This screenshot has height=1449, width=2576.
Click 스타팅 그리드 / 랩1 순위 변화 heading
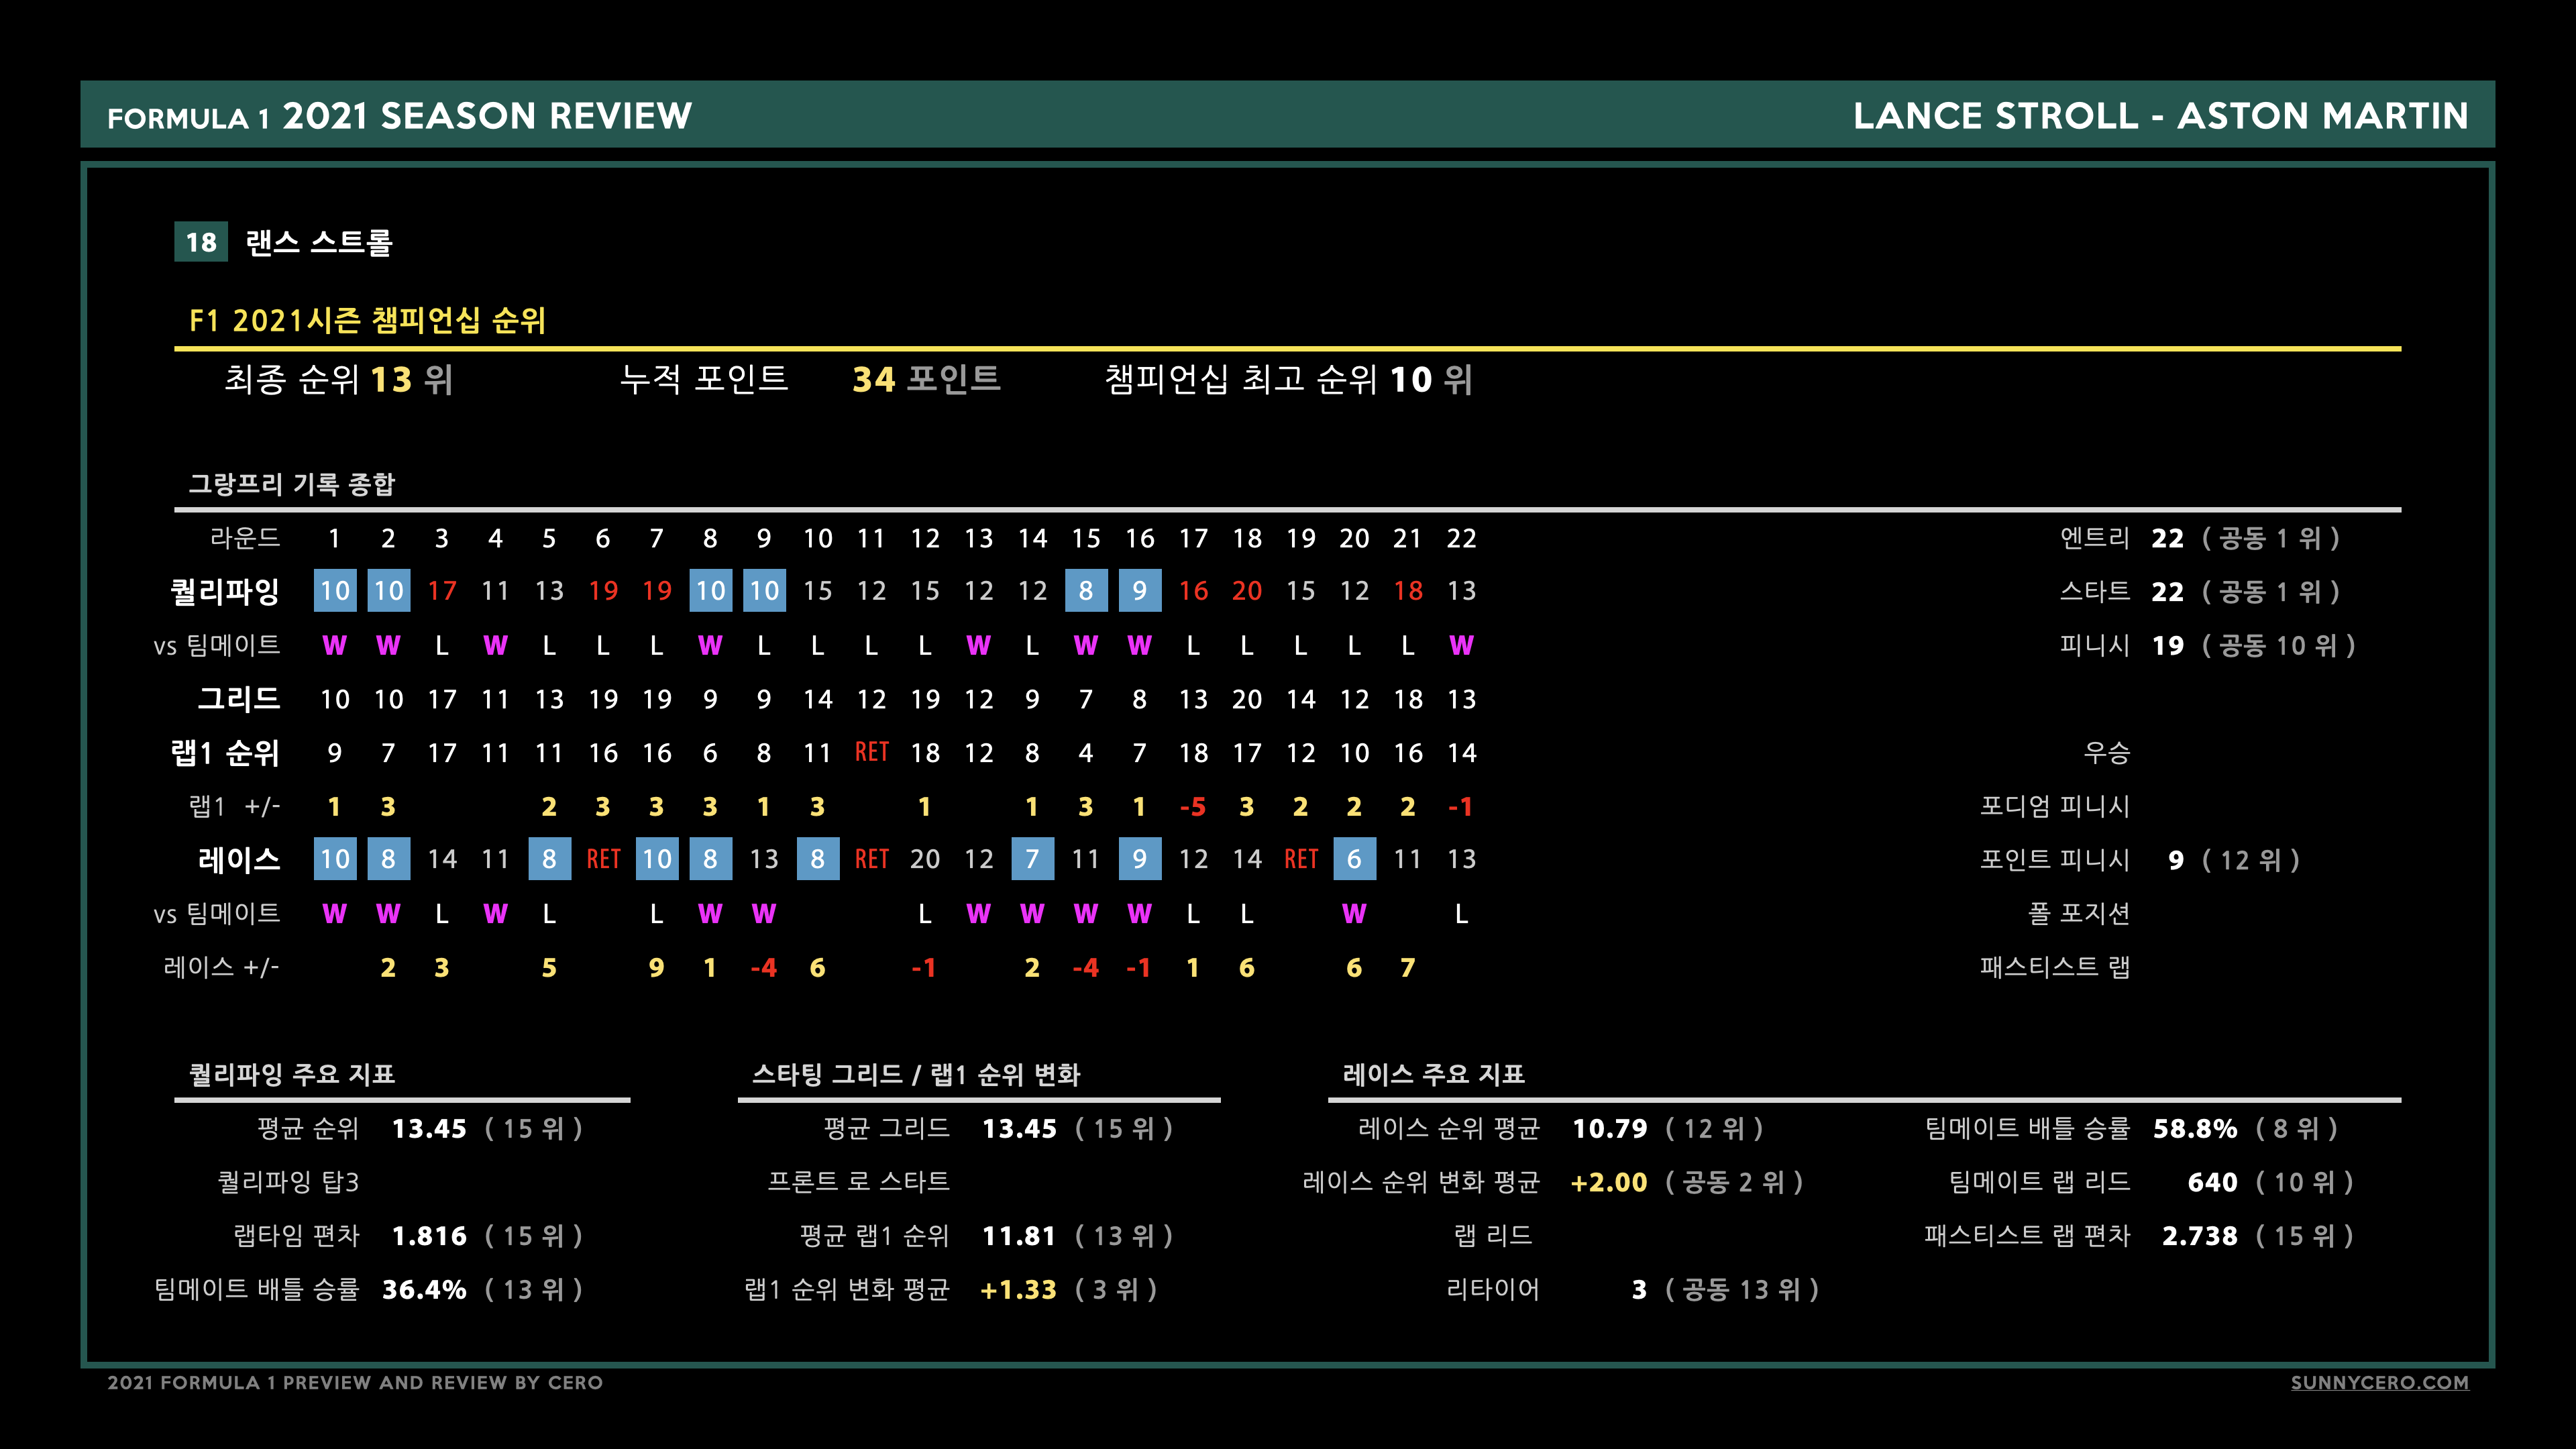[x=916, y=1074]
